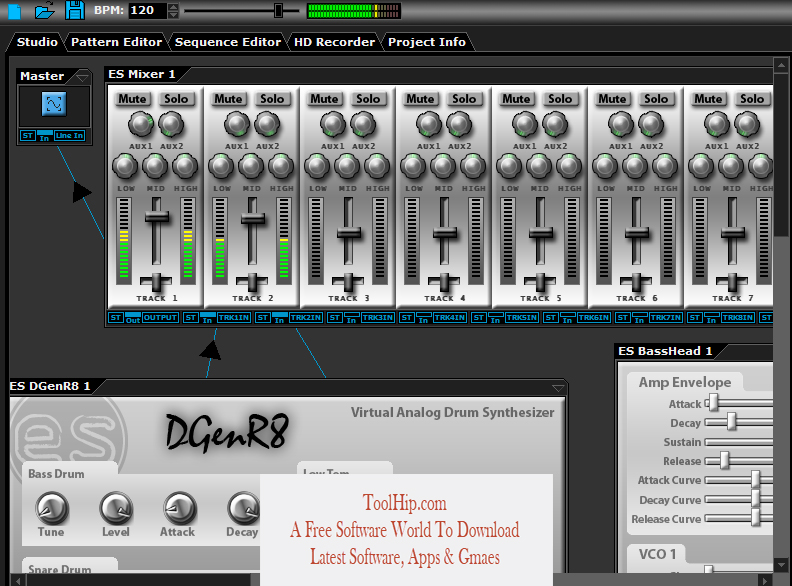Image resolution: width=792 pixels, height=586 pixels.
Task: Save project with the floppy disk icon
Action: (x=75, y=11)
